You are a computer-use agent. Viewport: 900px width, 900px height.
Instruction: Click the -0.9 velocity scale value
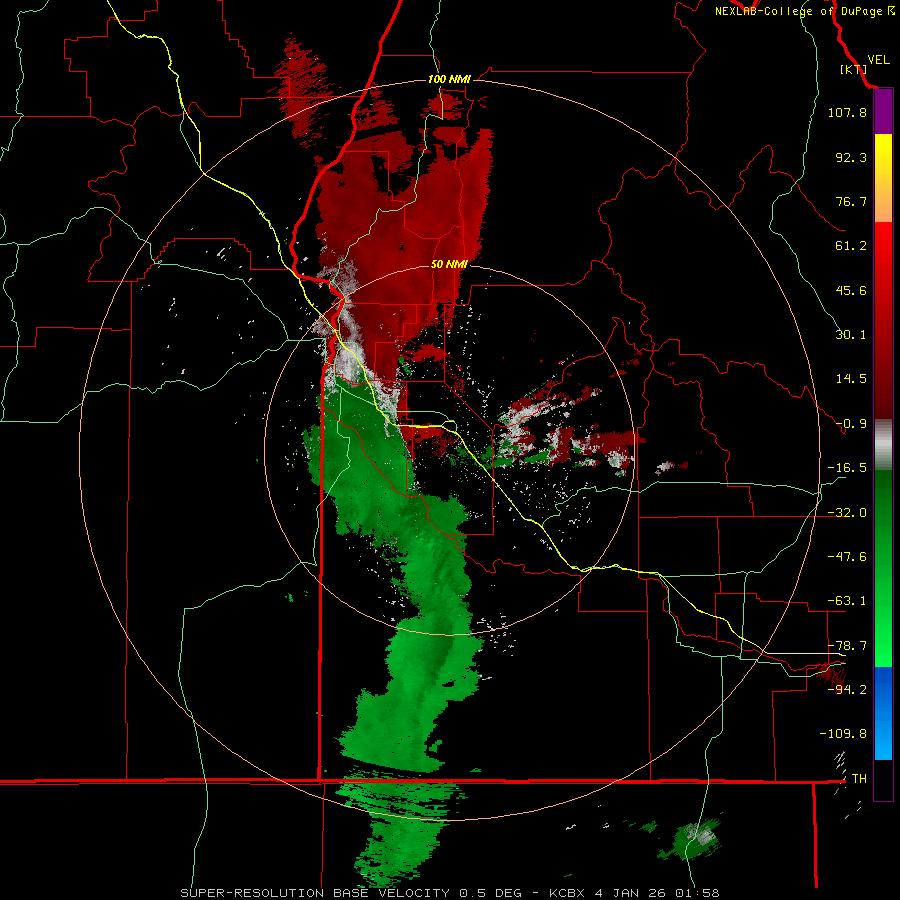click(851, 424)
